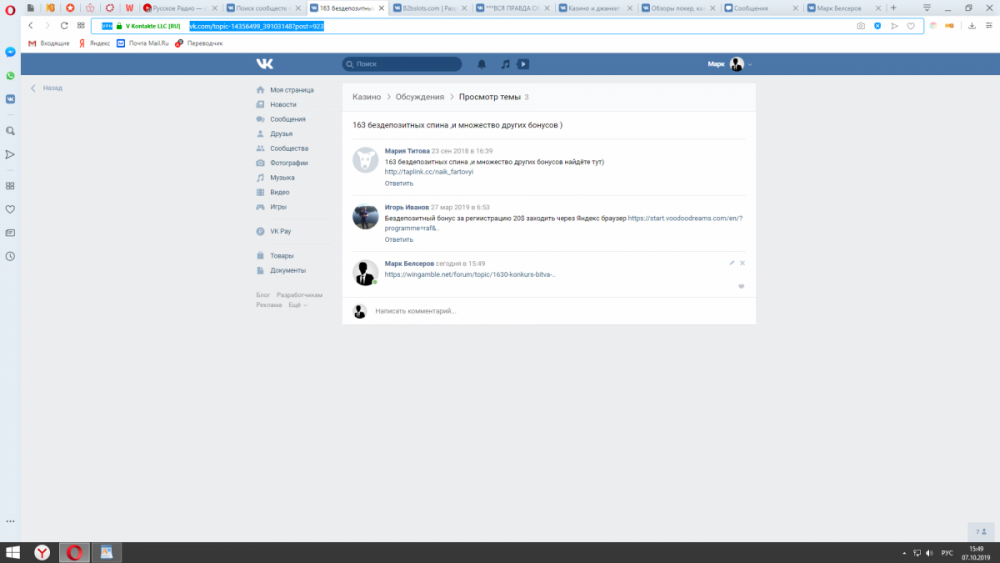Open history clock in Opera sidebar

pyautogui.click(x=10, y=256)
